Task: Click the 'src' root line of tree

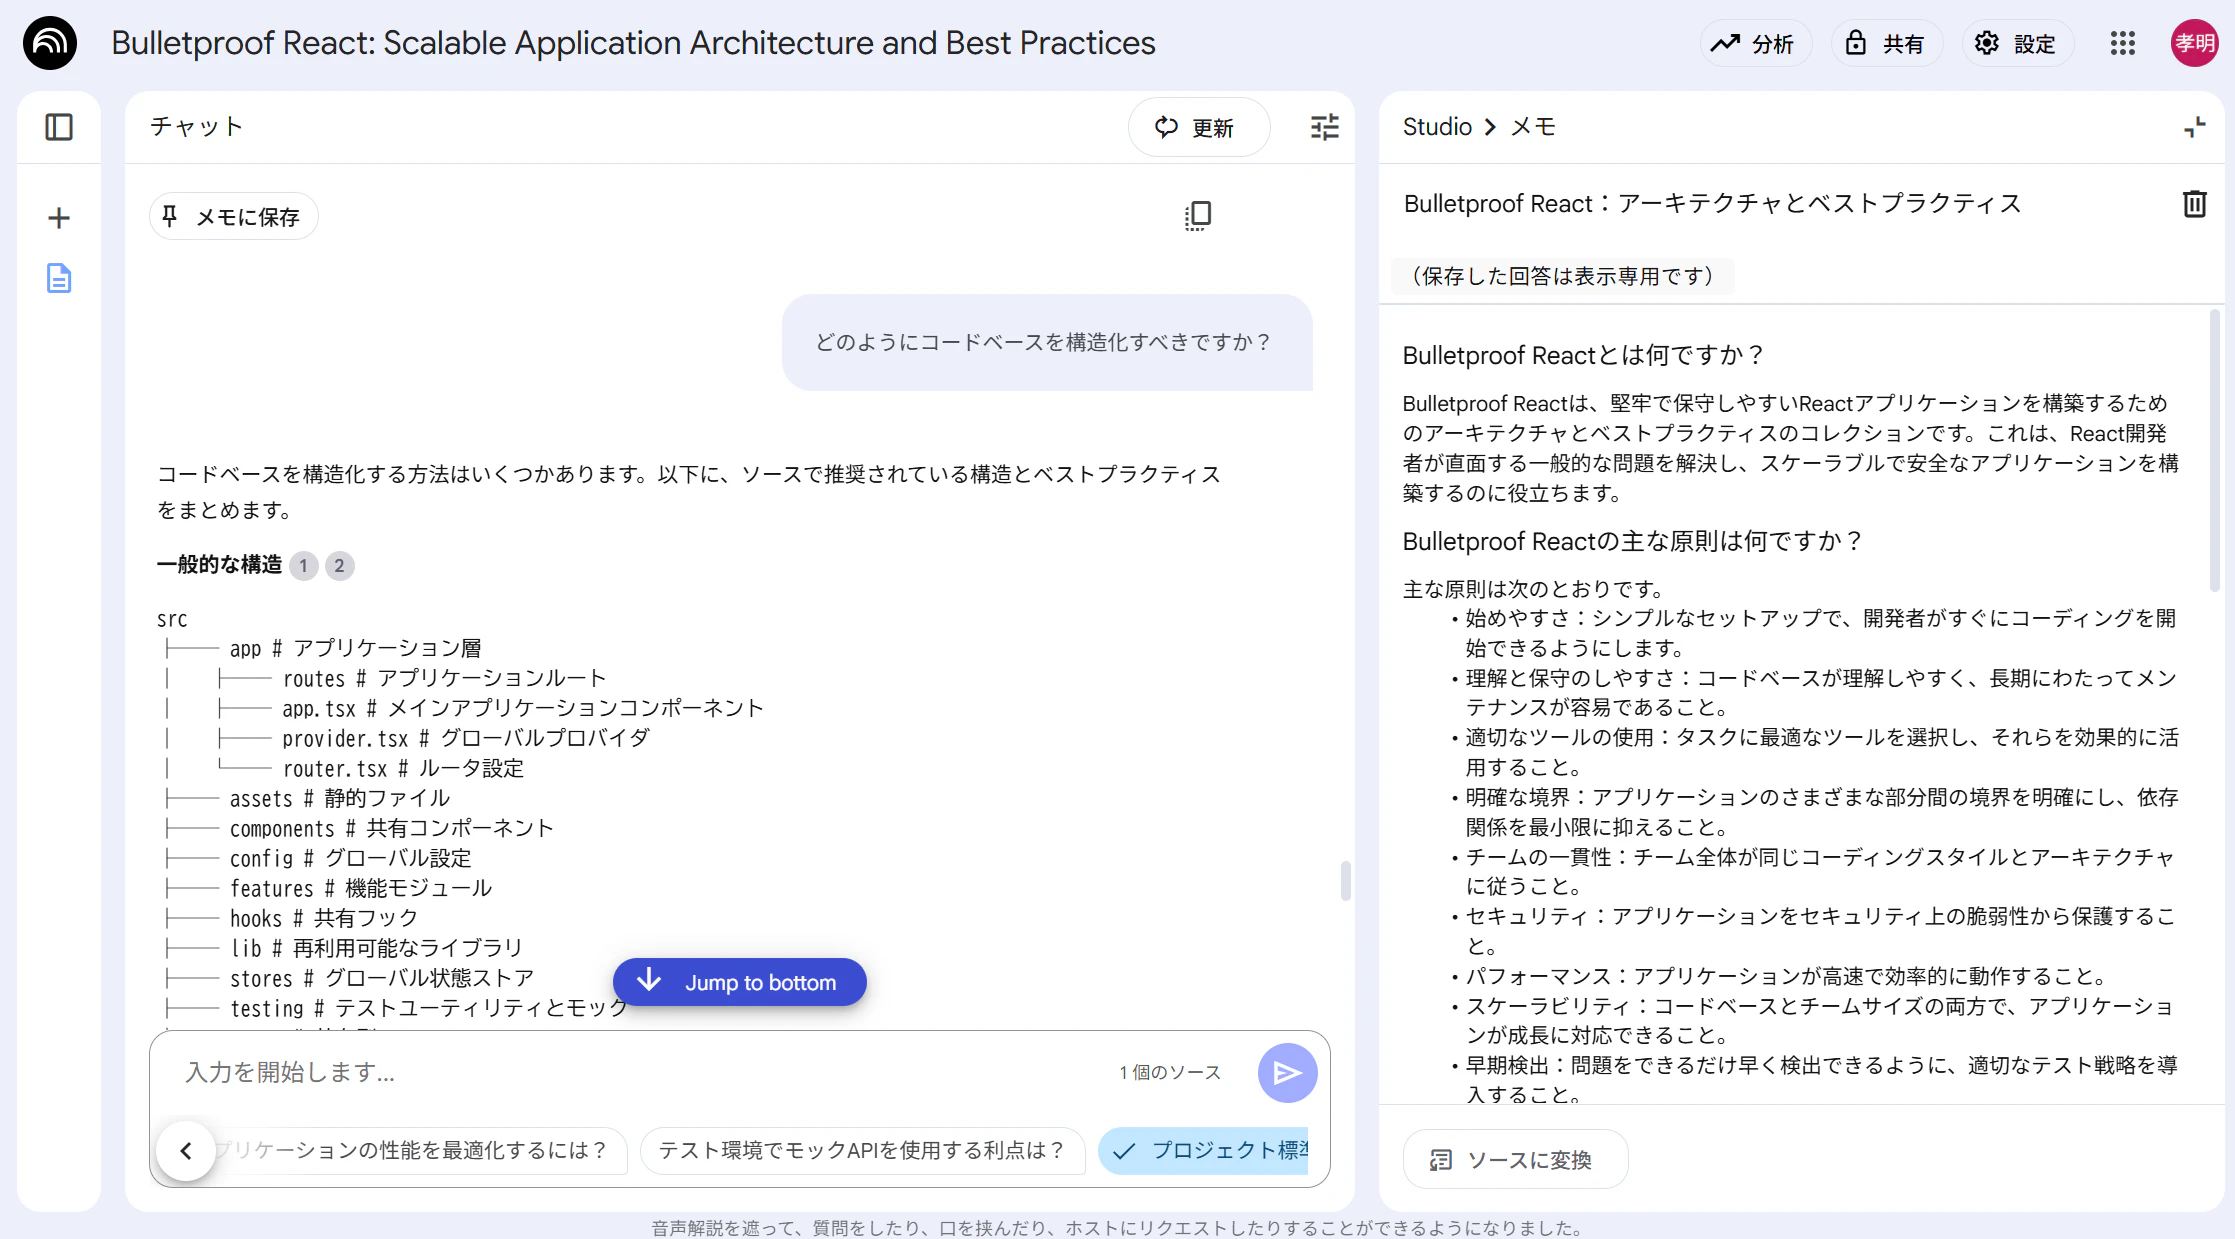Action: tap(172, 619)
